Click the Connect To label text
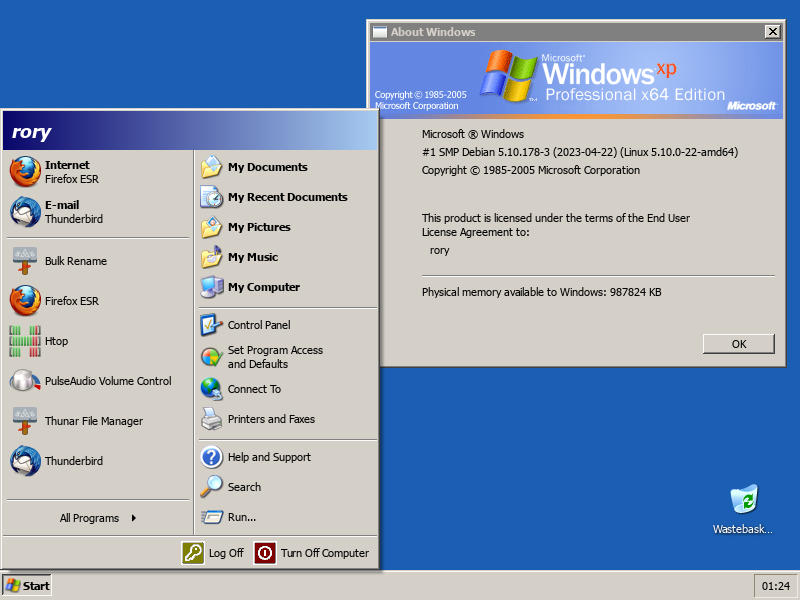 tap(254, 389)
